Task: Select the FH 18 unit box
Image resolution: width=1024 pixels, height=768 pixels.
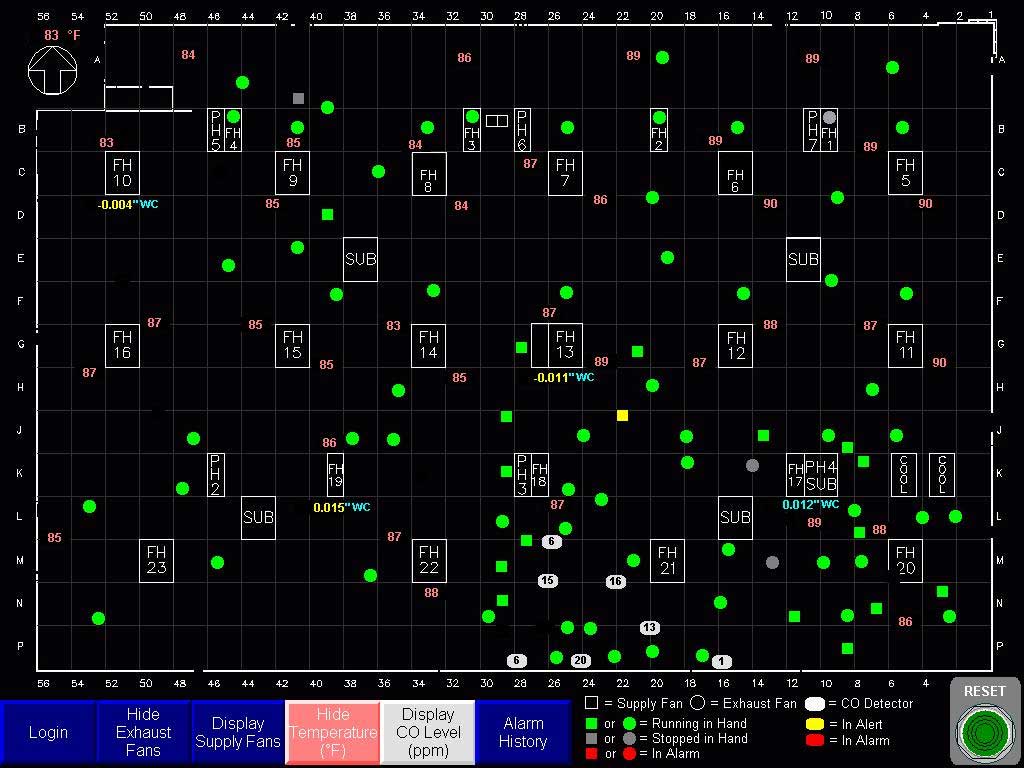Action: 539,475
